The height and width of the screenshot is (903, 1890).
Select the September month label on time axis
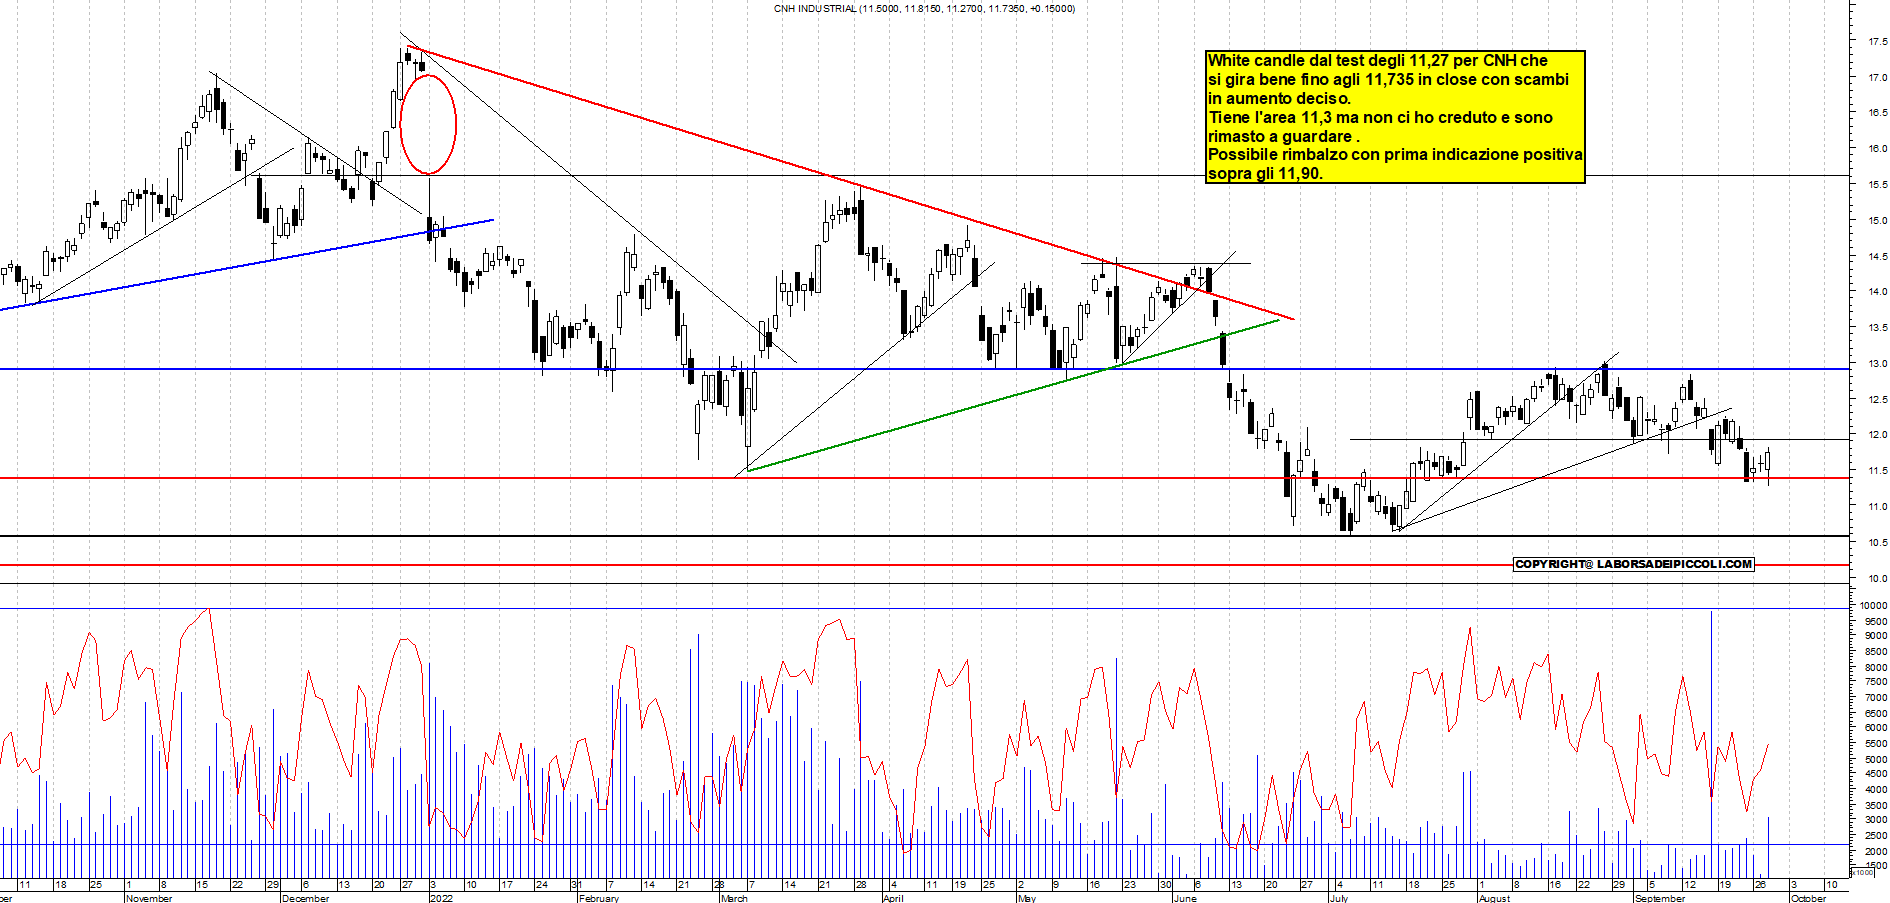click(1659, 898)
